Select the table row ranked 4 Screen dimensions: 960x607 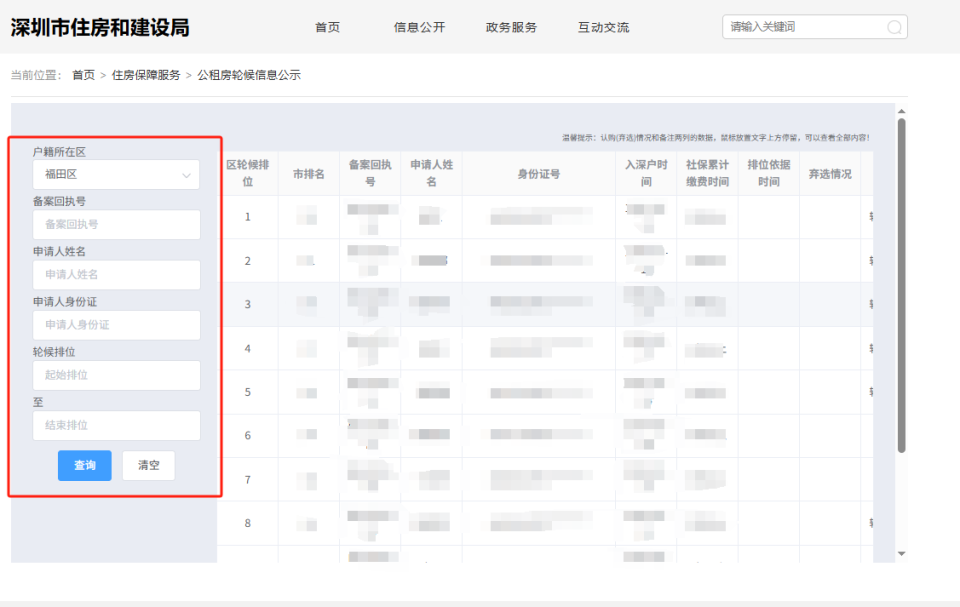545,349
